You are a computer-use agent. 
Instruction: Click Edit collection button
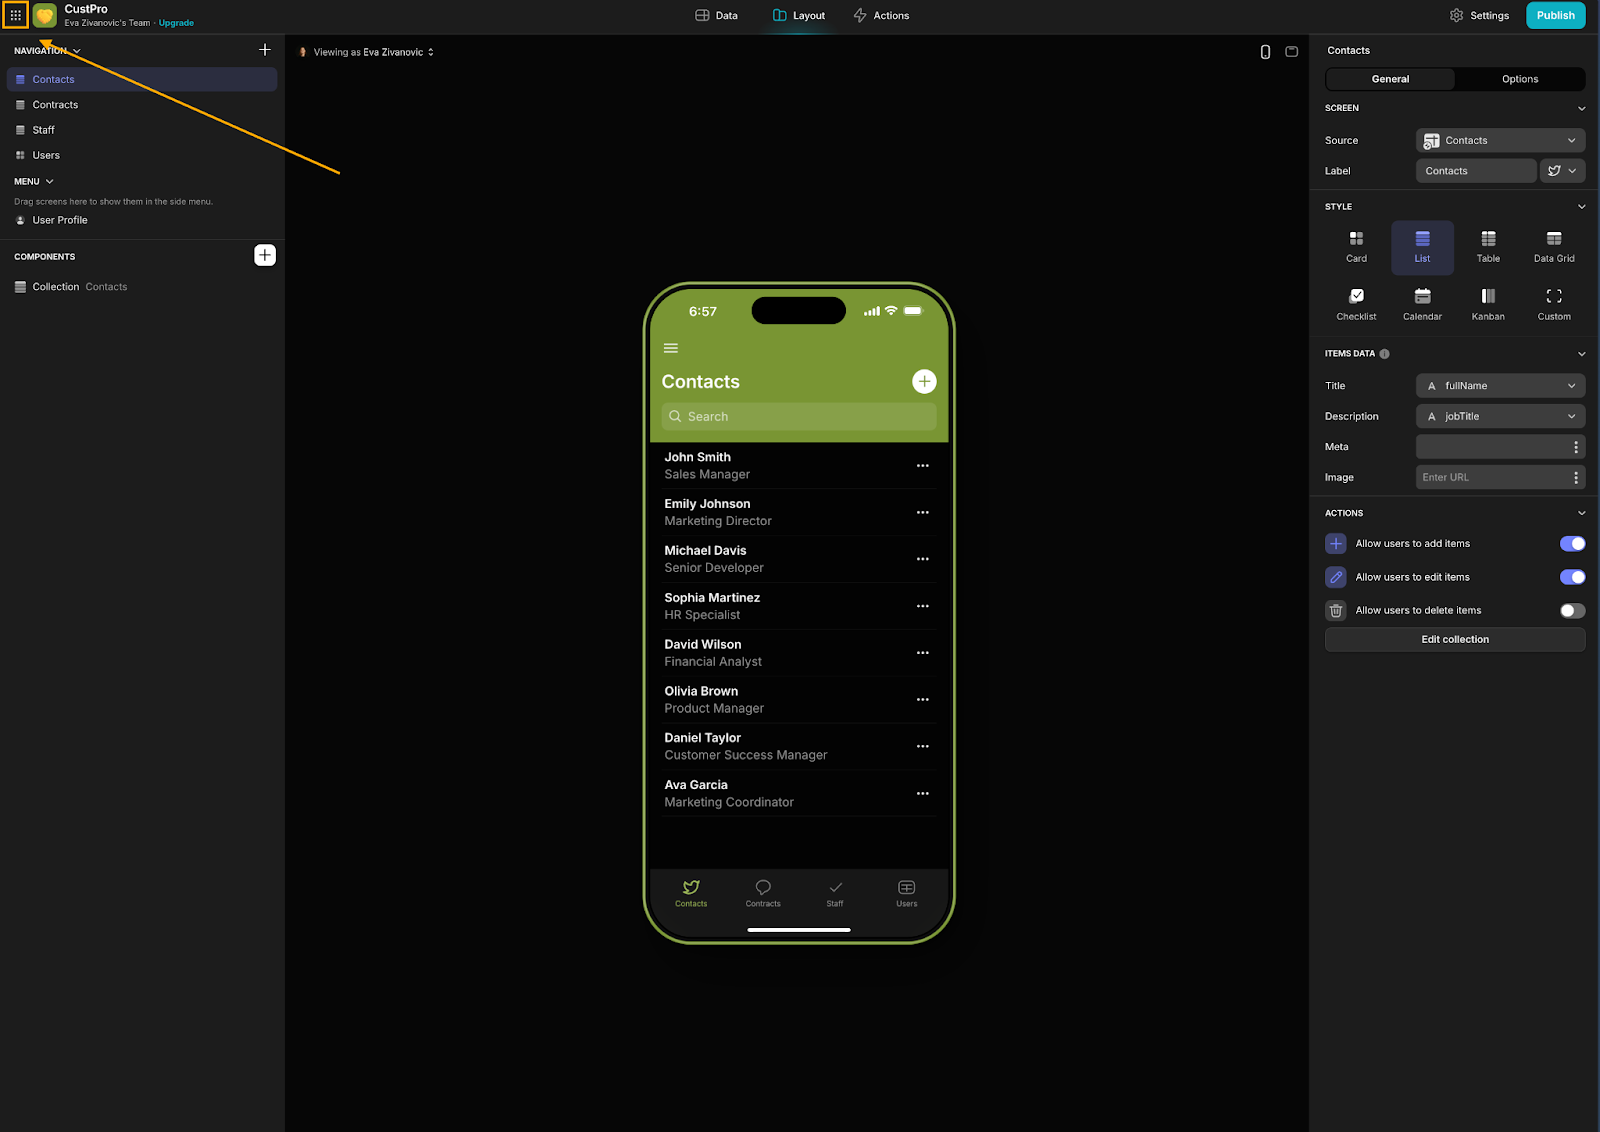coord(1455,640)
